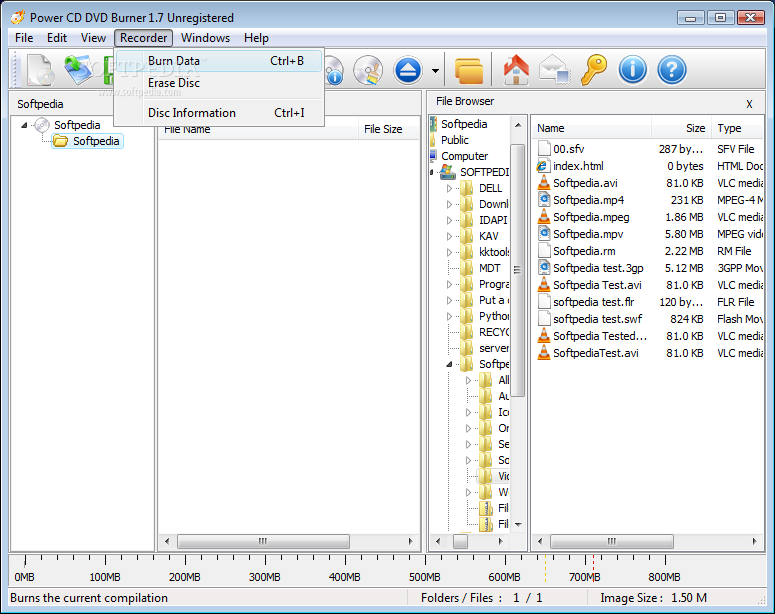Select the Public folder in browser tree
Screen dimensions: 775x614
[x=455, y=140]
